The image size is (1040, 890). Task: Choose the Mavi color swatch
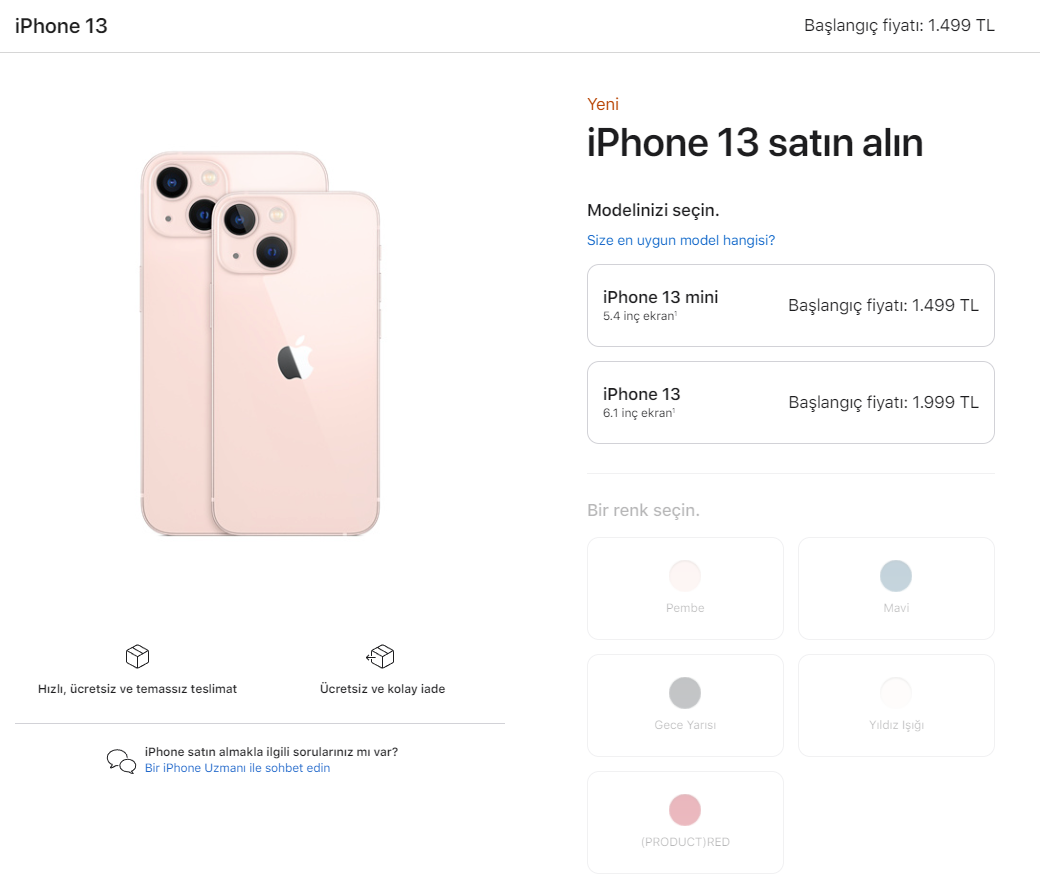896,588
